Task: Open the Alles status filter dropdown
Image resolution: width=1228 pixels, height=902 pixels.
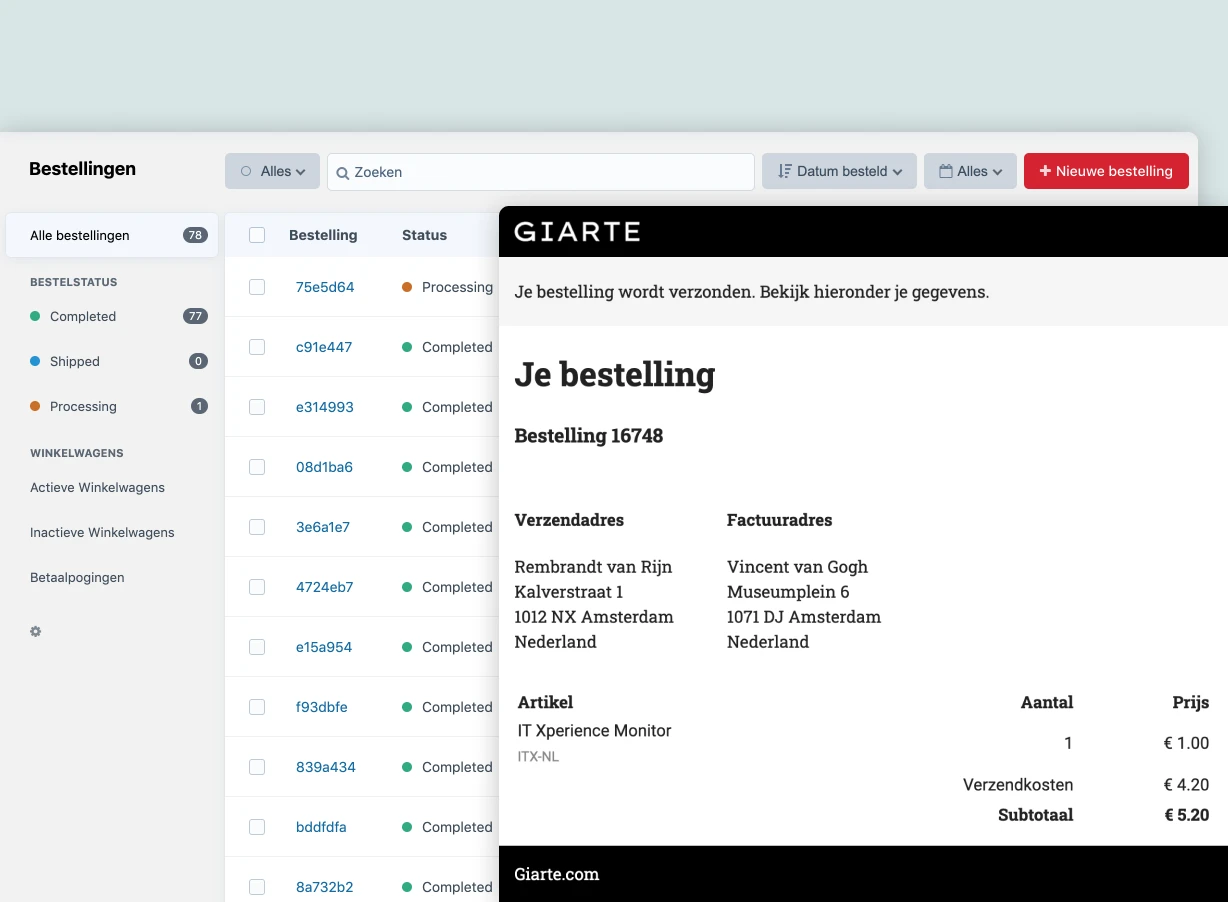Action: pyautogui.click(x=272, y=171)
